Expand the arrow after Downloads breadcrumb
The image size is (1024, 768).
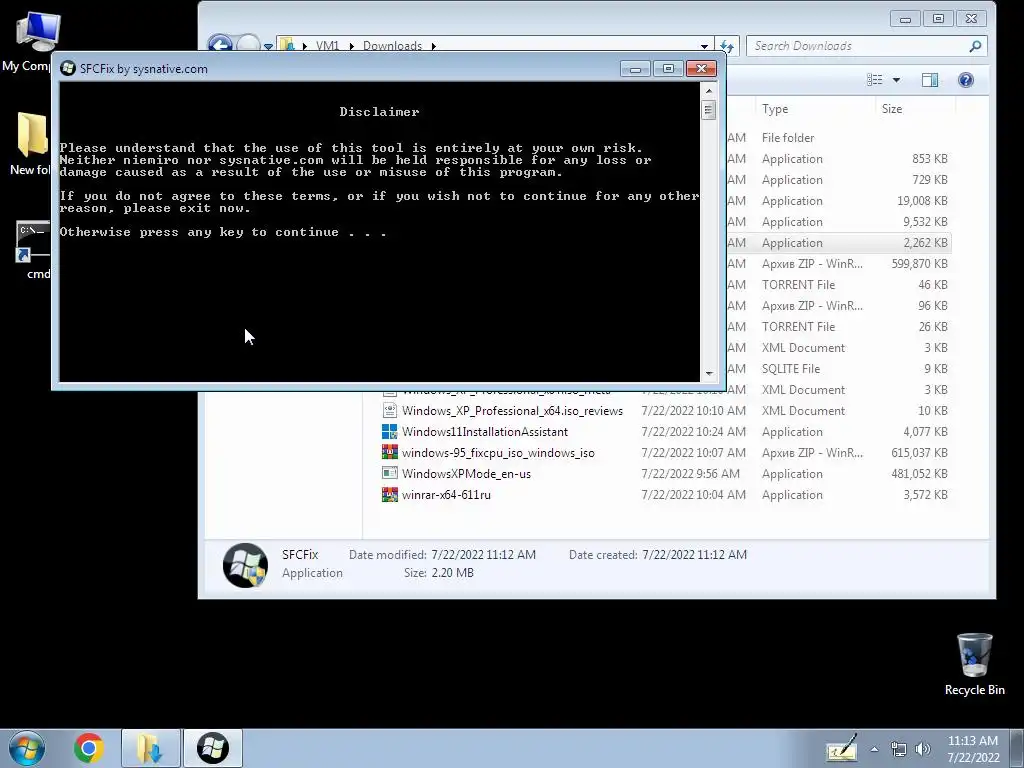[x=434, y=46]
